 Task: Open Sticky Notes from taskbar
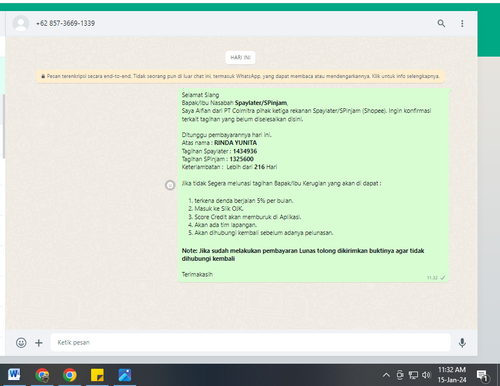97,375
